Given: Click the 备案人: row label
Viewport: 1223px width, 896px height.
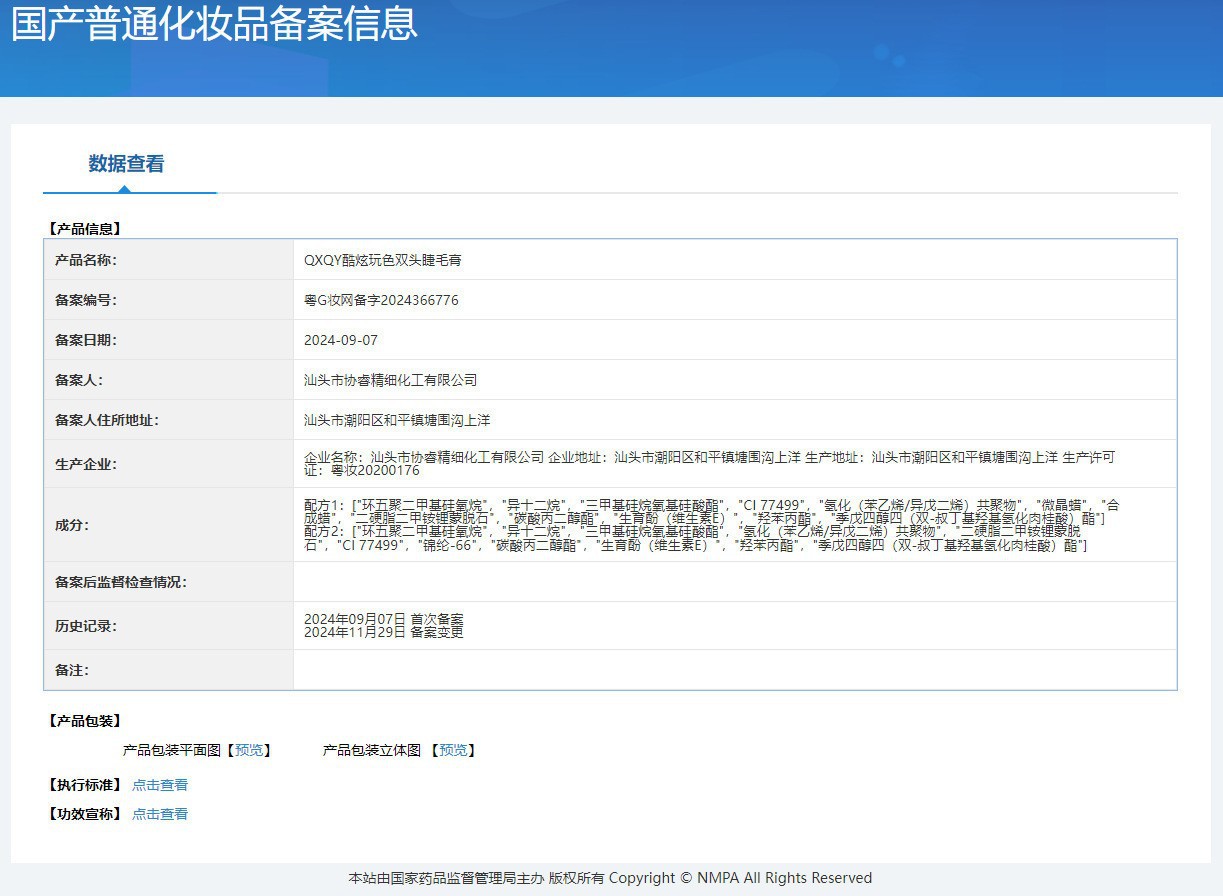Looking at the screenshot, I should 79,380.
